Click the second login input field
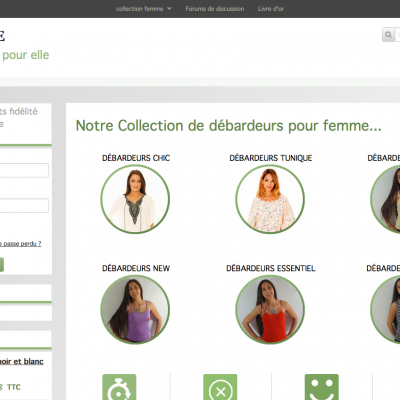 click(x=24, y=206)
